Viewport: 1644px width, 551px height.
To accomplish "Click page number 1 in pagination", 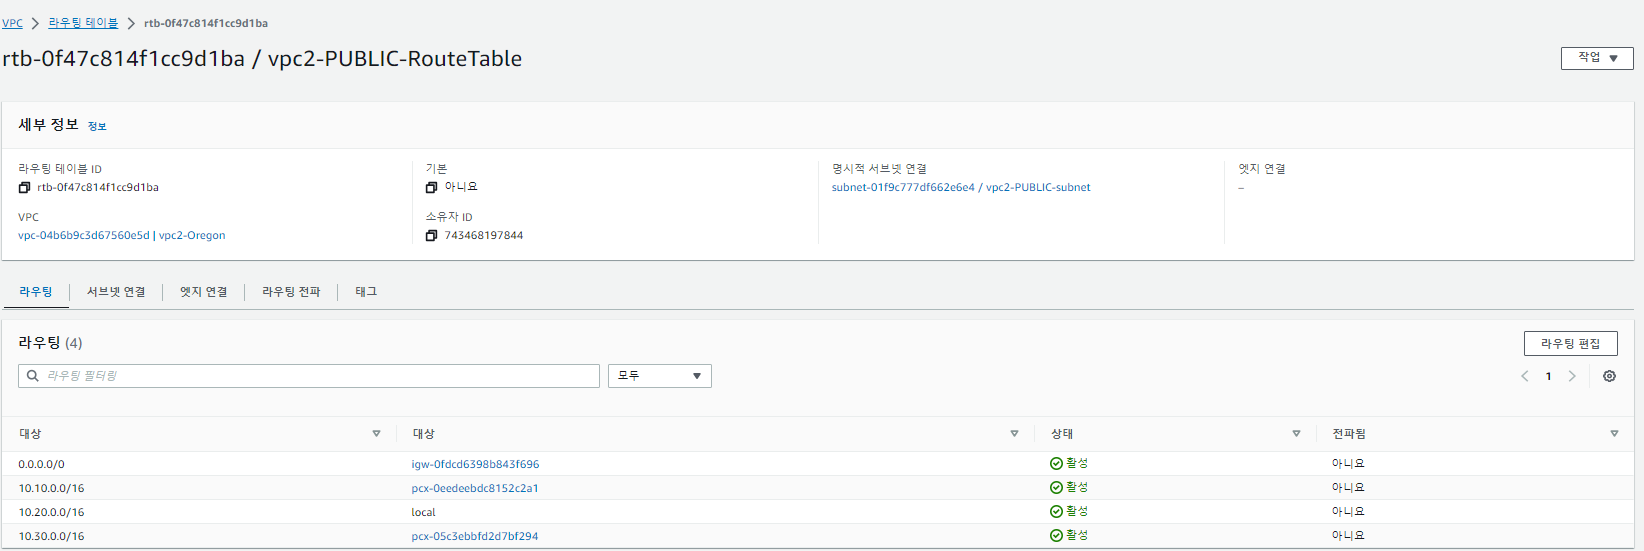I will pyautogui.click(x=1548, y=376).
